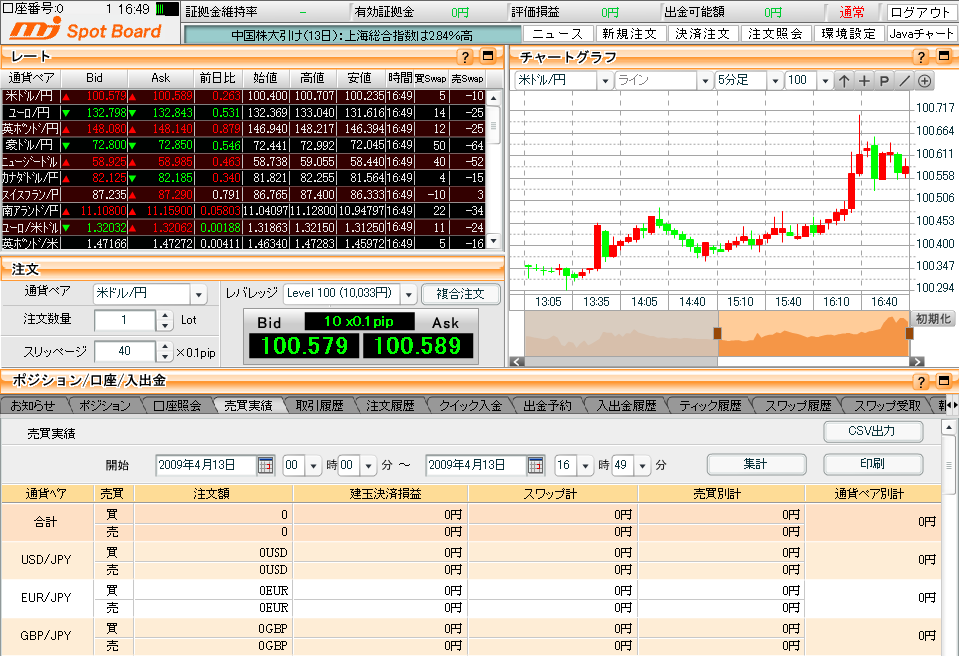Switch to スワップ履歴 tab
959x656 pixels.
pos(798,405)
